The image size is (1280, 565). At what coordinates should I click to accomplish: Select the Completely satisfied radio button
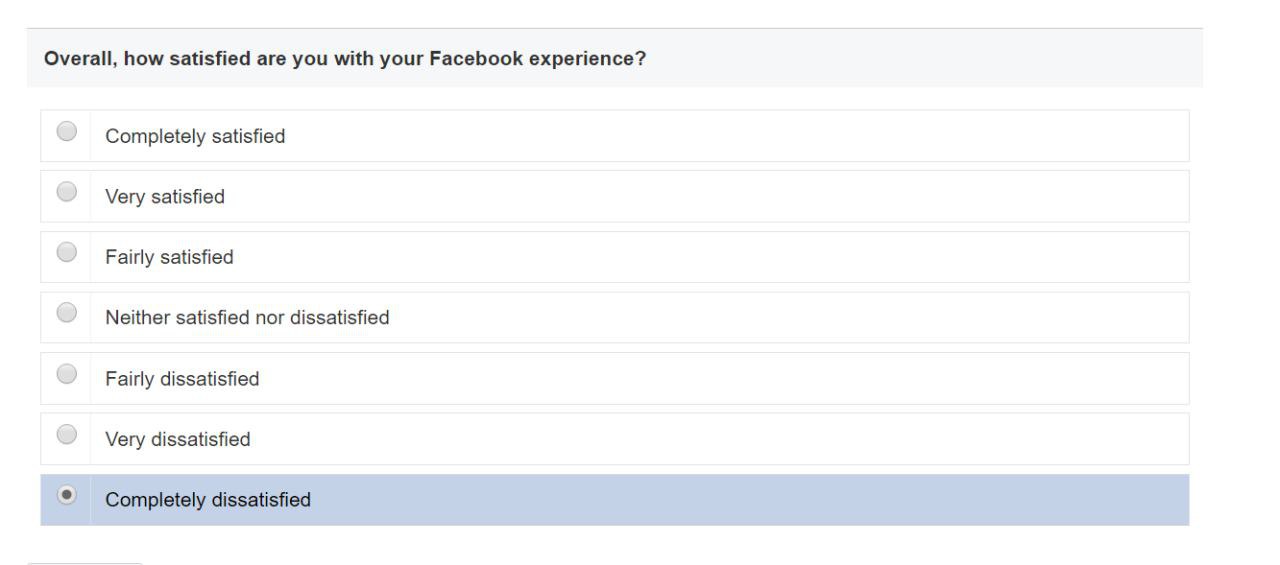67,132
